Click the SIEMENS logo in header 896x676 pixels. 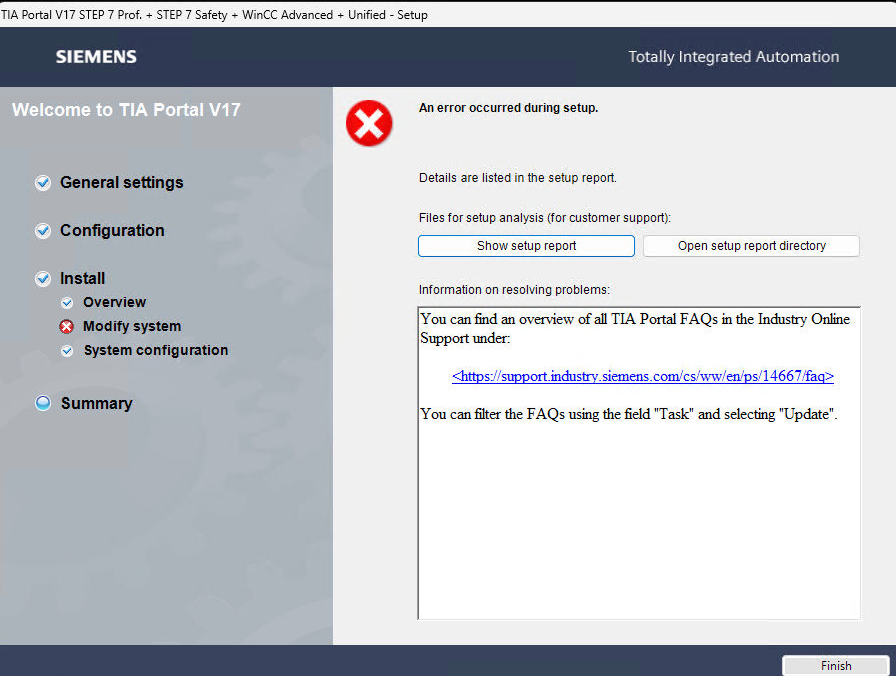point(96,57)
